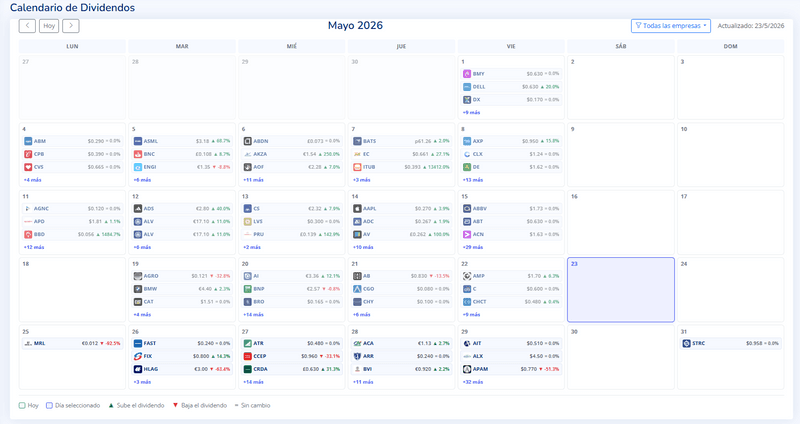Screen dimensions: 800x424
Task: Click the DE green logo
Action: pyautogui.click(x=467, y=167)
